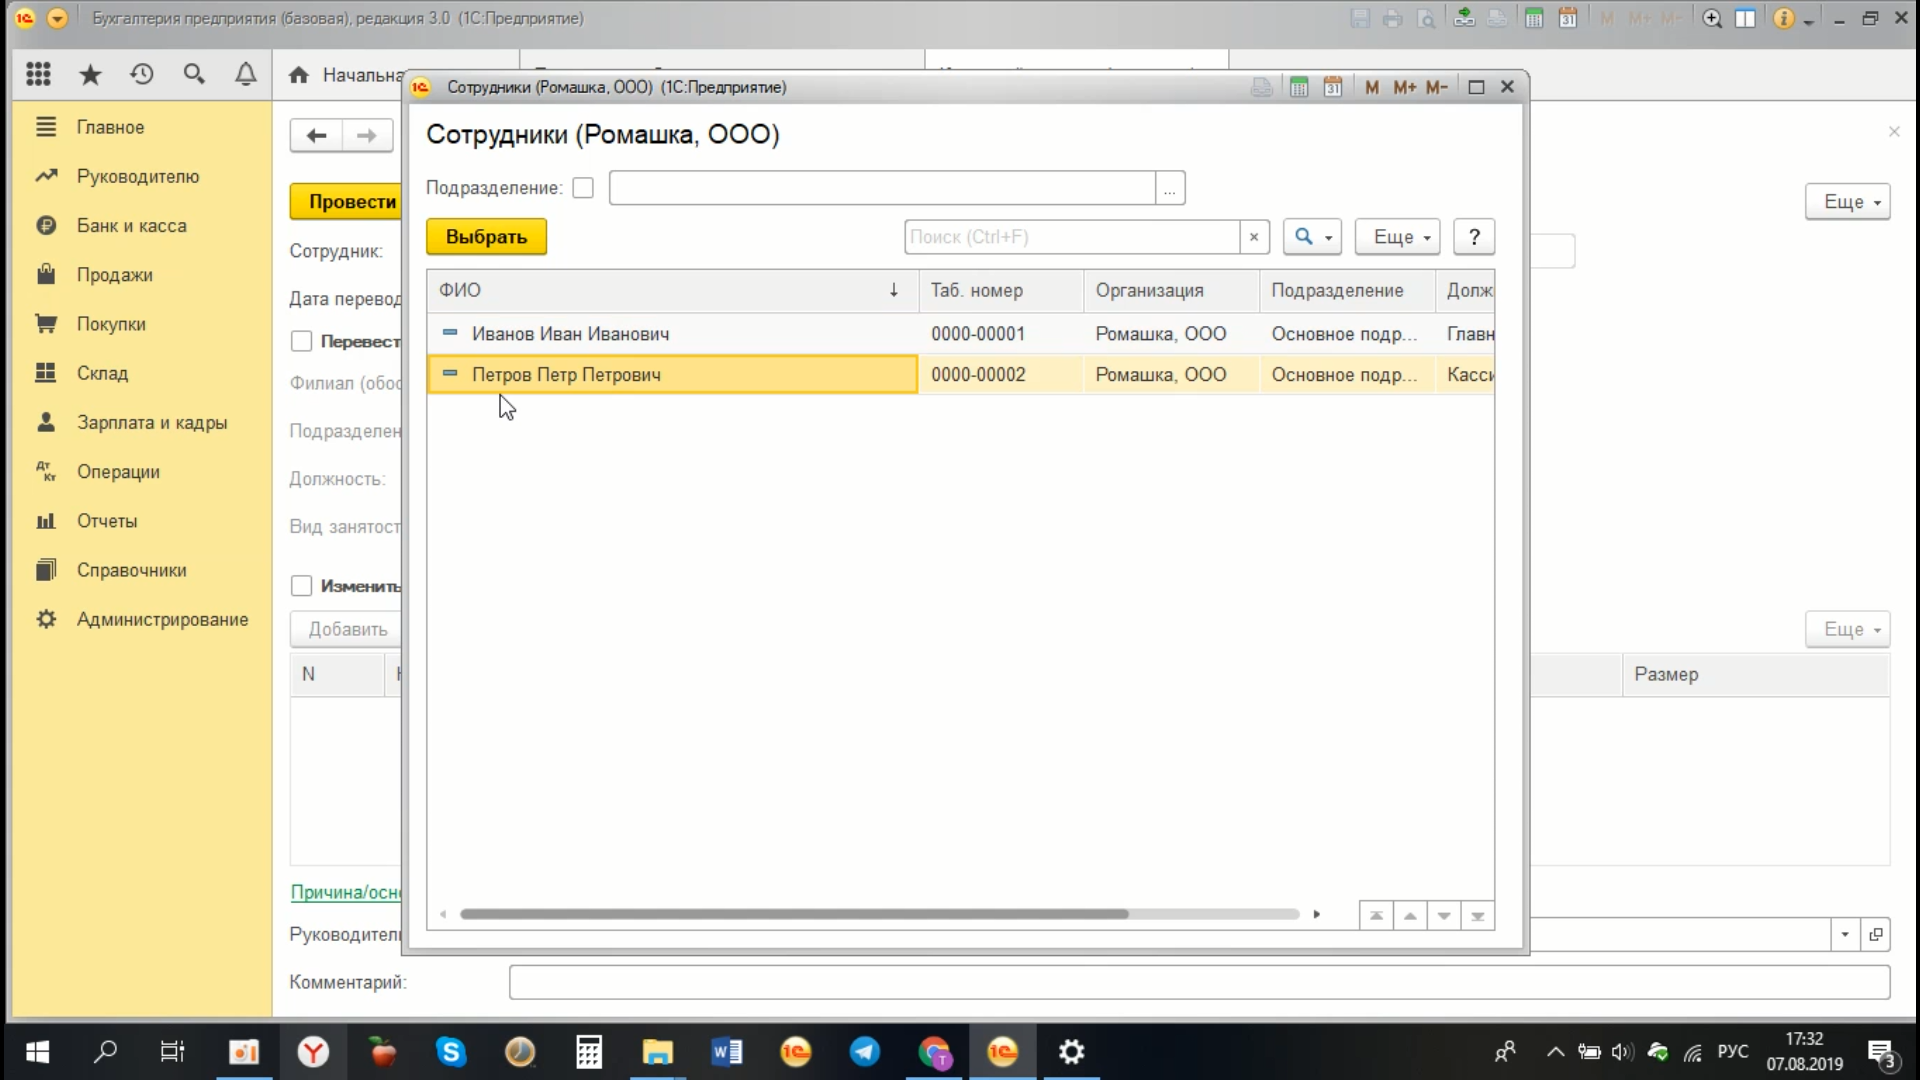Click the Провести button

click(x=345, y=201)
